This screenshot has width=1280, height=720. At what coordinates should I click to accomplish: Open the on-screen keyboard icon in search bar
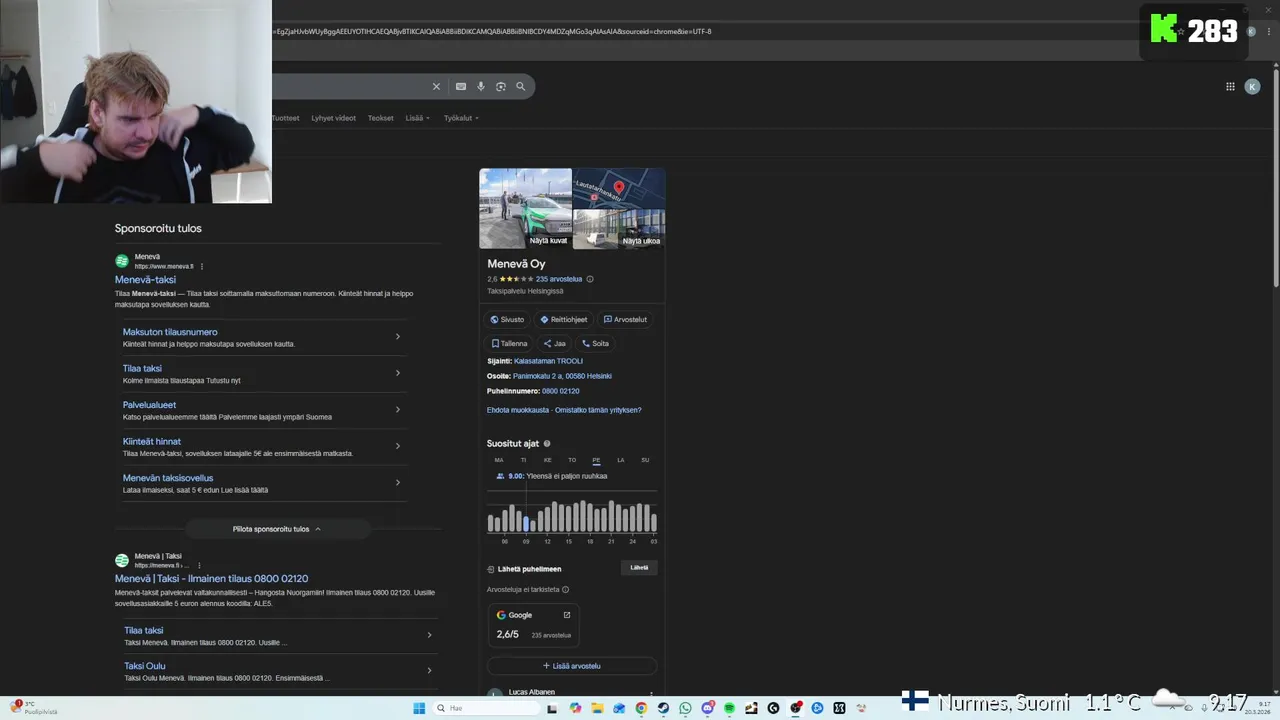click(461, 87)
